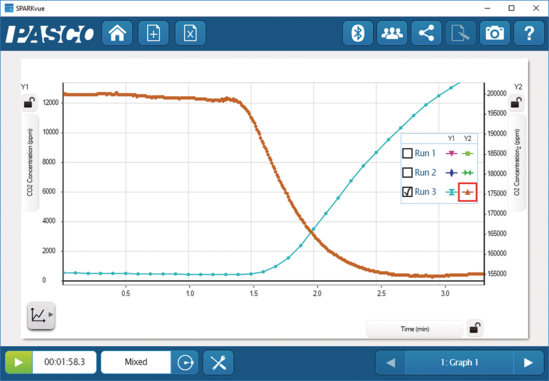Screen dimensions: 549x381
Task: Open sampling options clock icon
Action: [185, 362]
